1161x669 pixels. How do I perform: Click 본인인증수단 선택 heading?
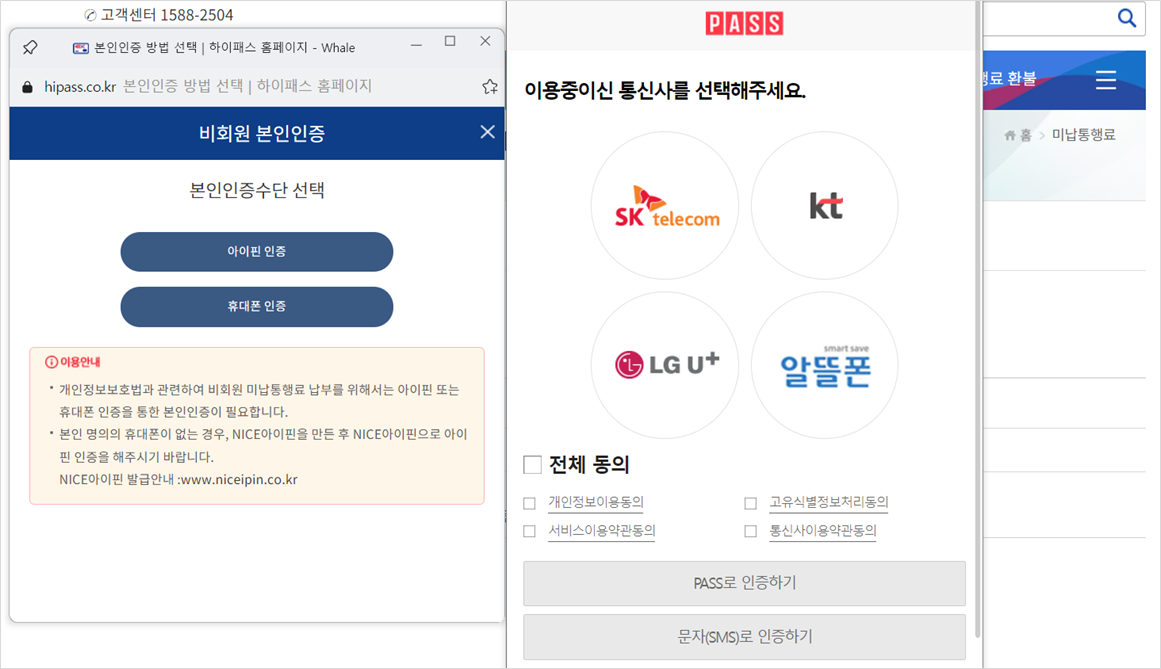(257, 190)
